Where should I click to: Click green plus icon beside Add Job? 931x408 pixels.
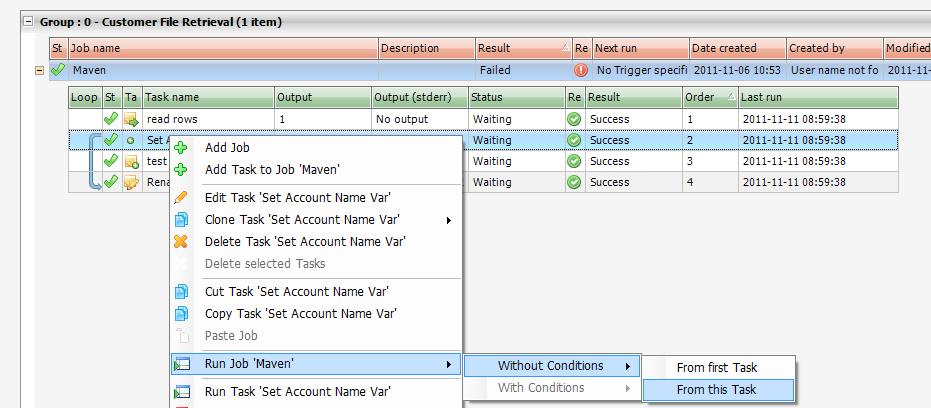pyautogui.click(x=181, y=147)
